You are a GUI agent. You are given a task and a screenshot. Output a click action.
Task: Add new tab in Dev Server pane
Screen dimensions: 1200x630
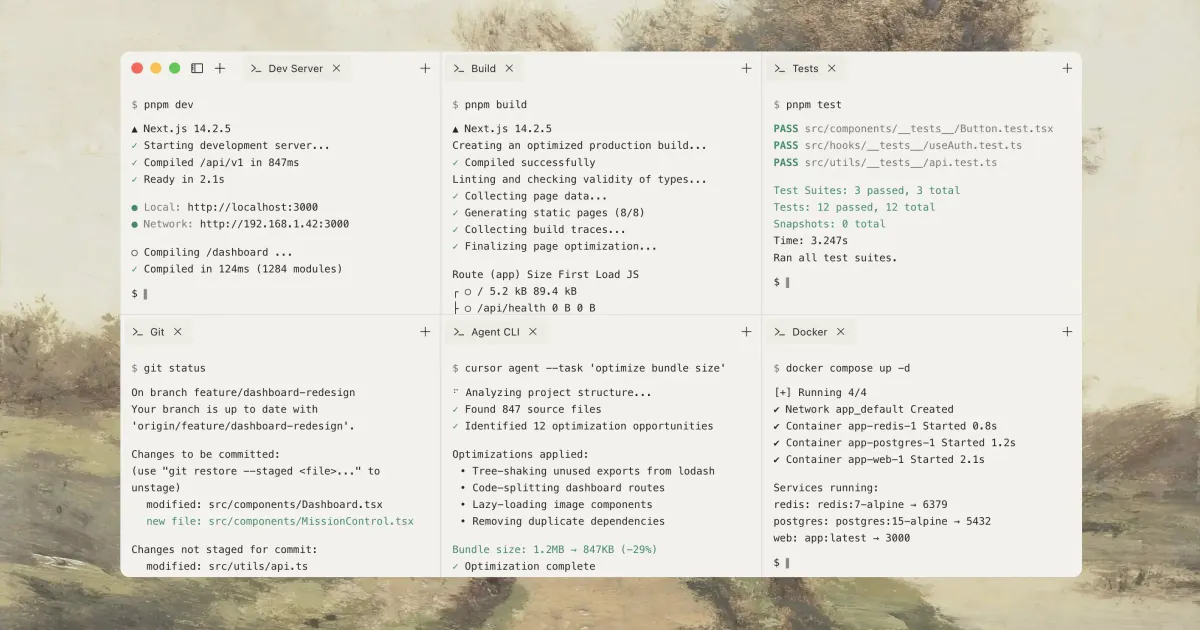click(x=425, y=69)
